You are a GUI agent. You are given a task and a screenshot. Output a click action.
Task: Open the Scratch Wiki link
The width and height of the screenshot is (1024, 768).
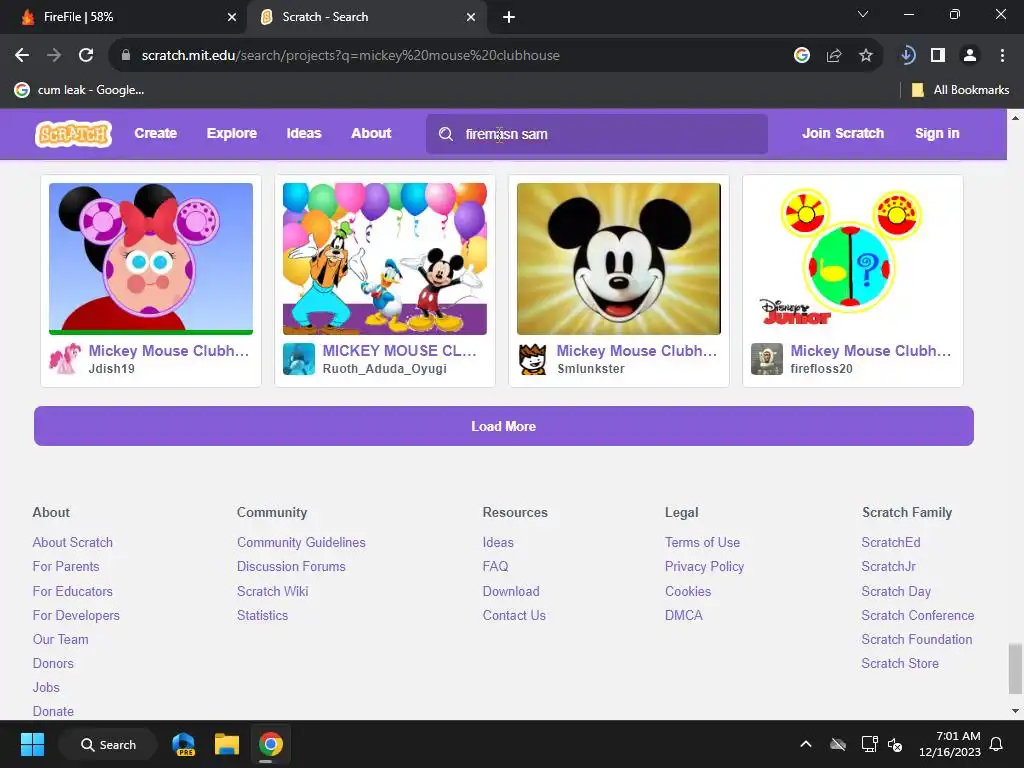272,592
